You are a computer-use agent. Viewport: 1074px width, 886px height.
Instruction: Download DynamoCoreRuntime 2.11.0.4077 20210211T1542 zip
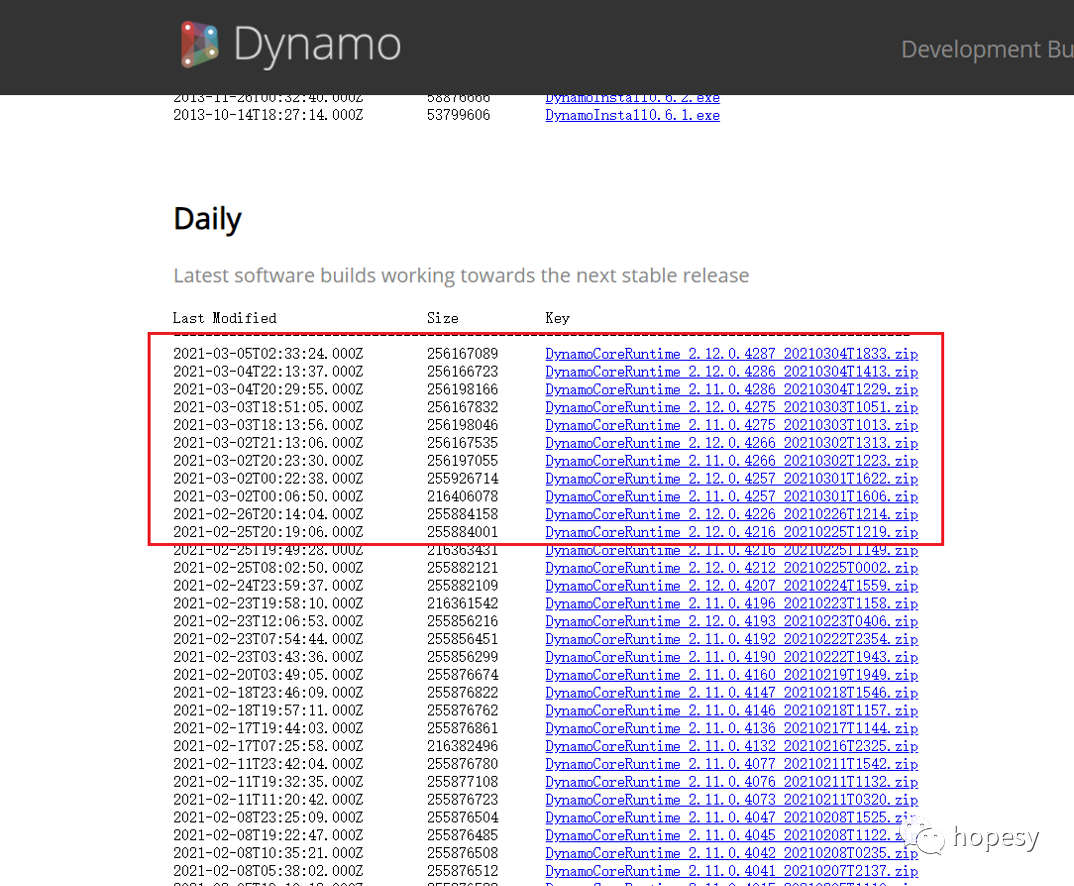731,764
